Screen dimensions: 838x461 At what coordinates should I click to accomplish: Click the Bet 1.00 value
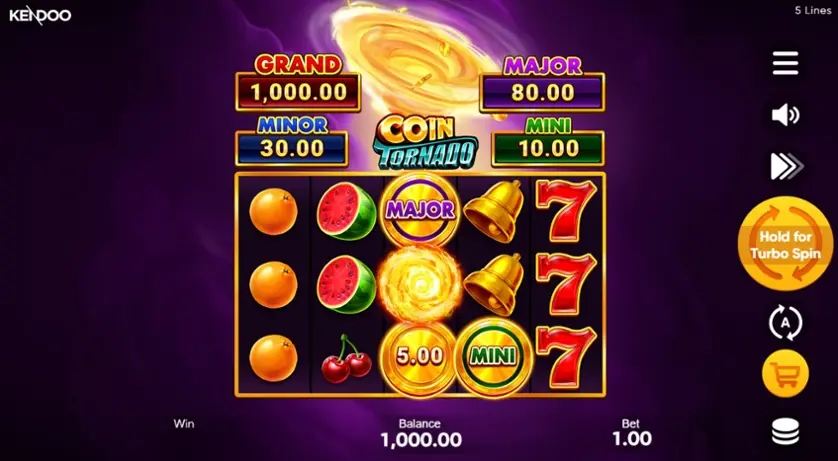click(x=632, y=439)
